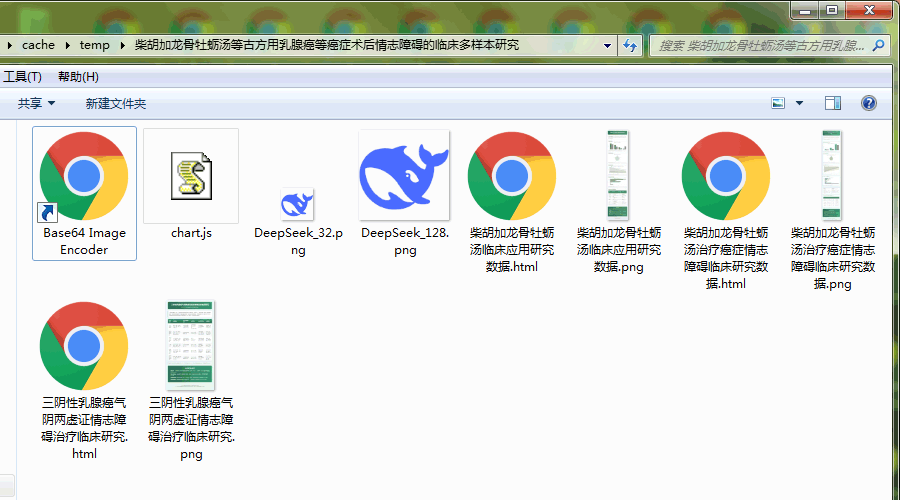
Task: Click the DeepSeek_128.png file name label
Action: (405, 241)
